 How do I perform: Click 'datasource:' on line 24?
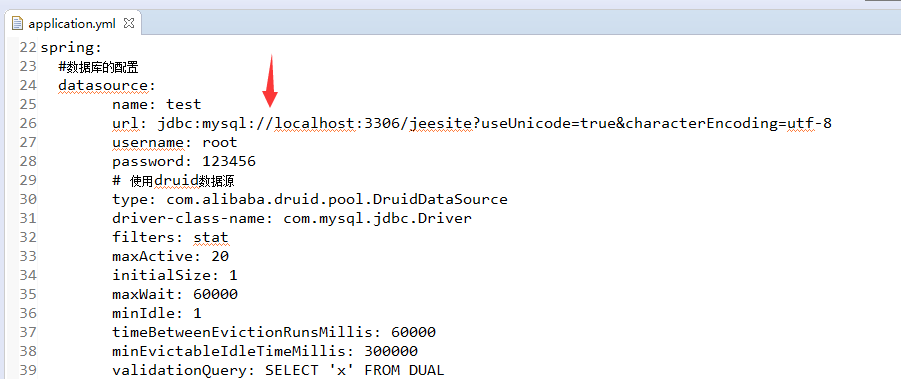[107, 86]
